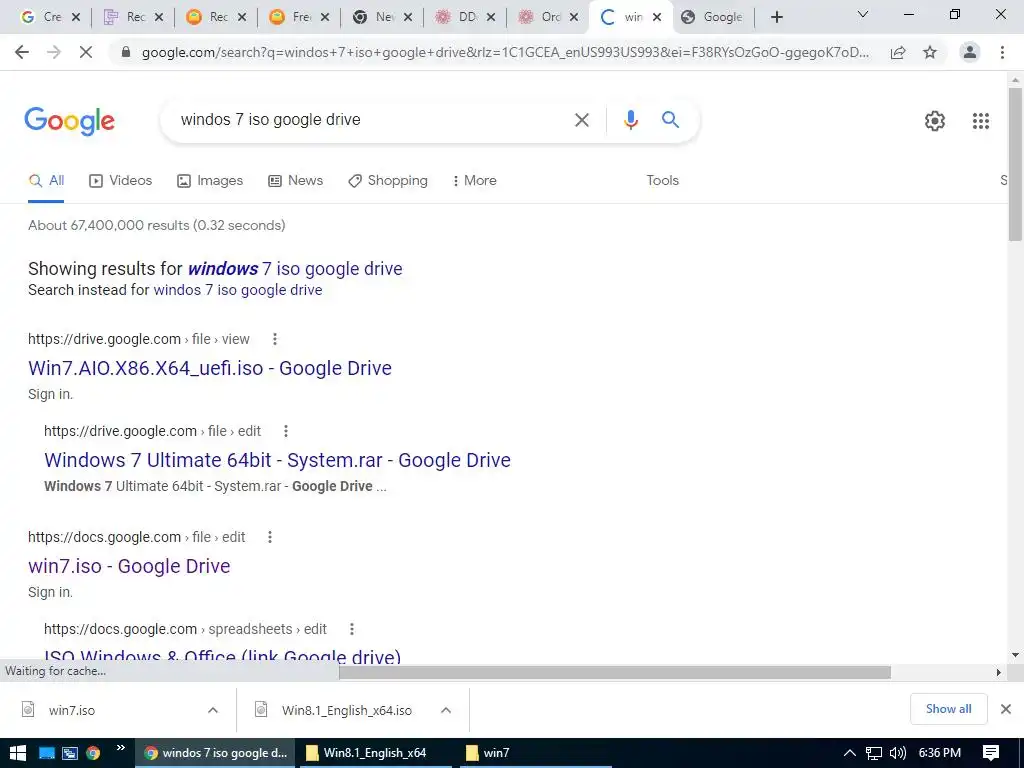Switch to Images results
The image size is (1024, 768).
210,181
